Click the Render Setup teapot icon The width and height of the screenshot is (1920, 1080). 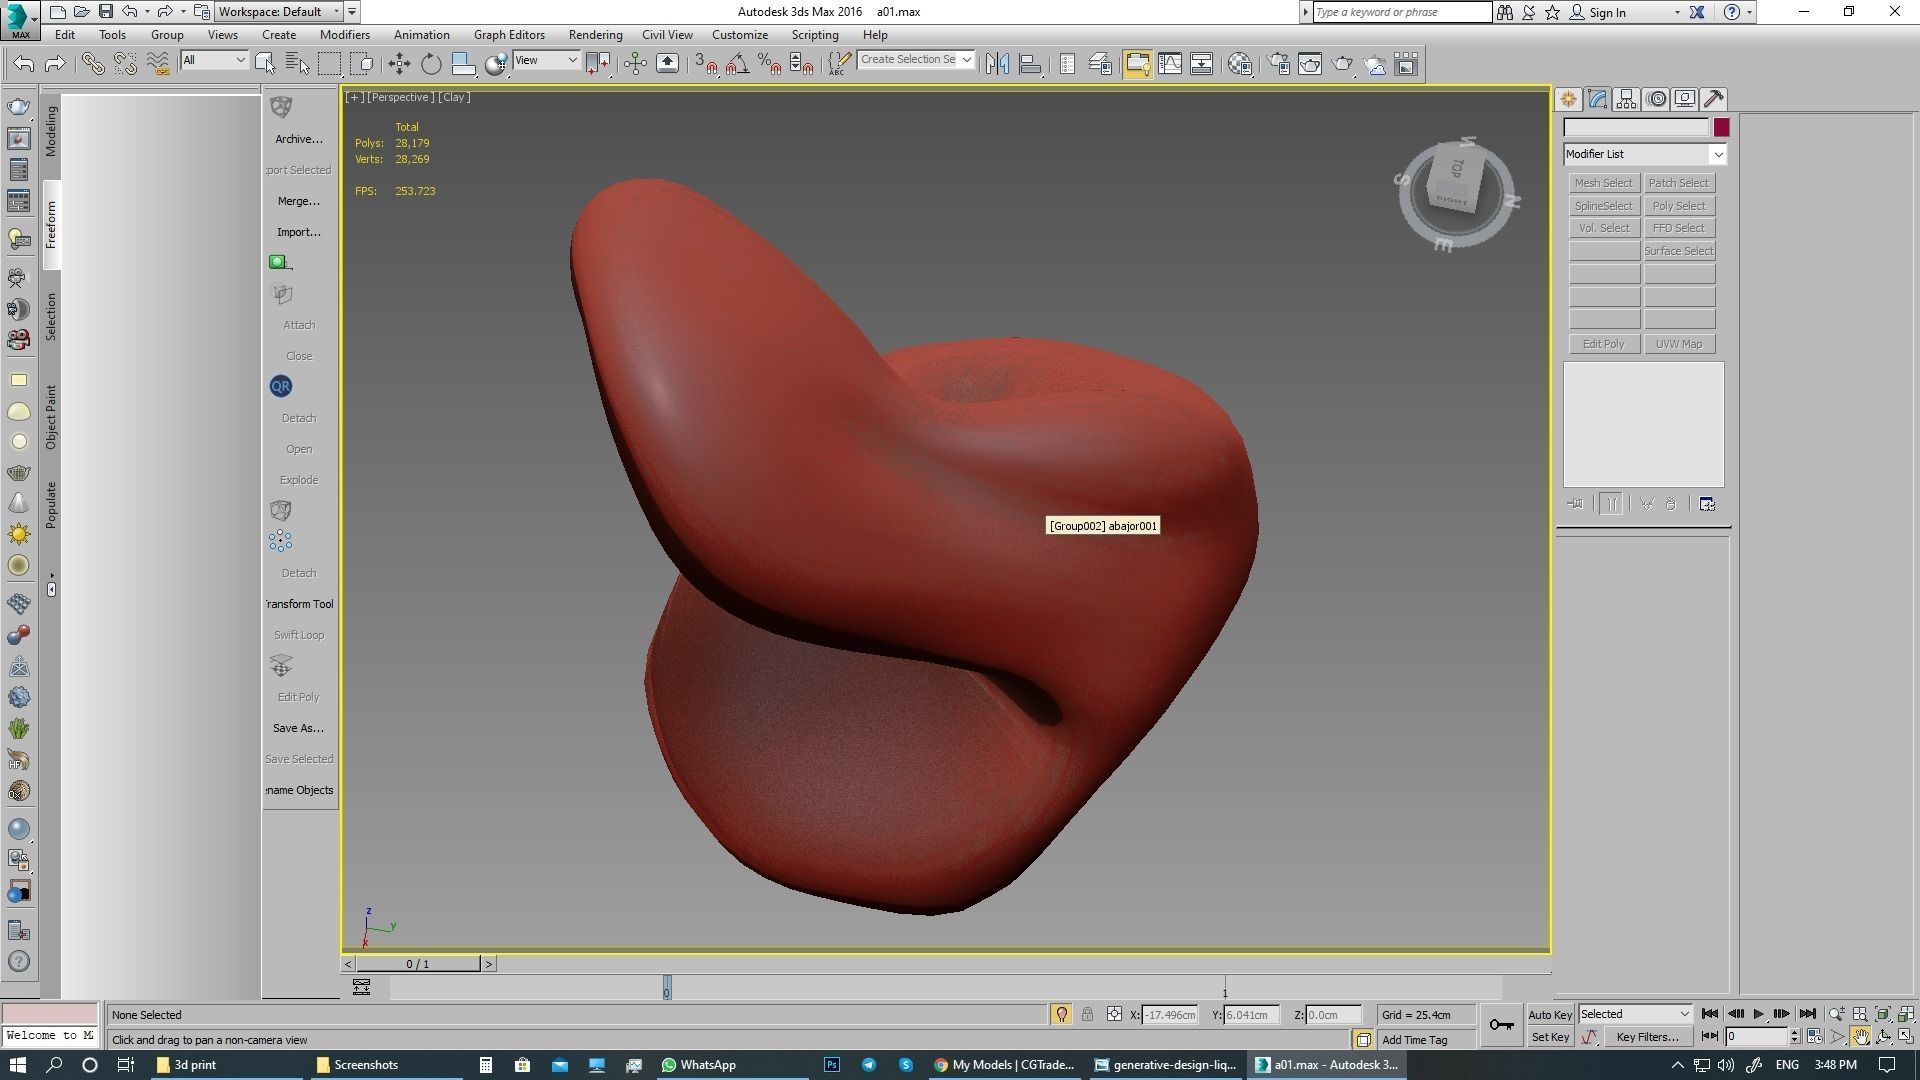[x=1278, y=64]
